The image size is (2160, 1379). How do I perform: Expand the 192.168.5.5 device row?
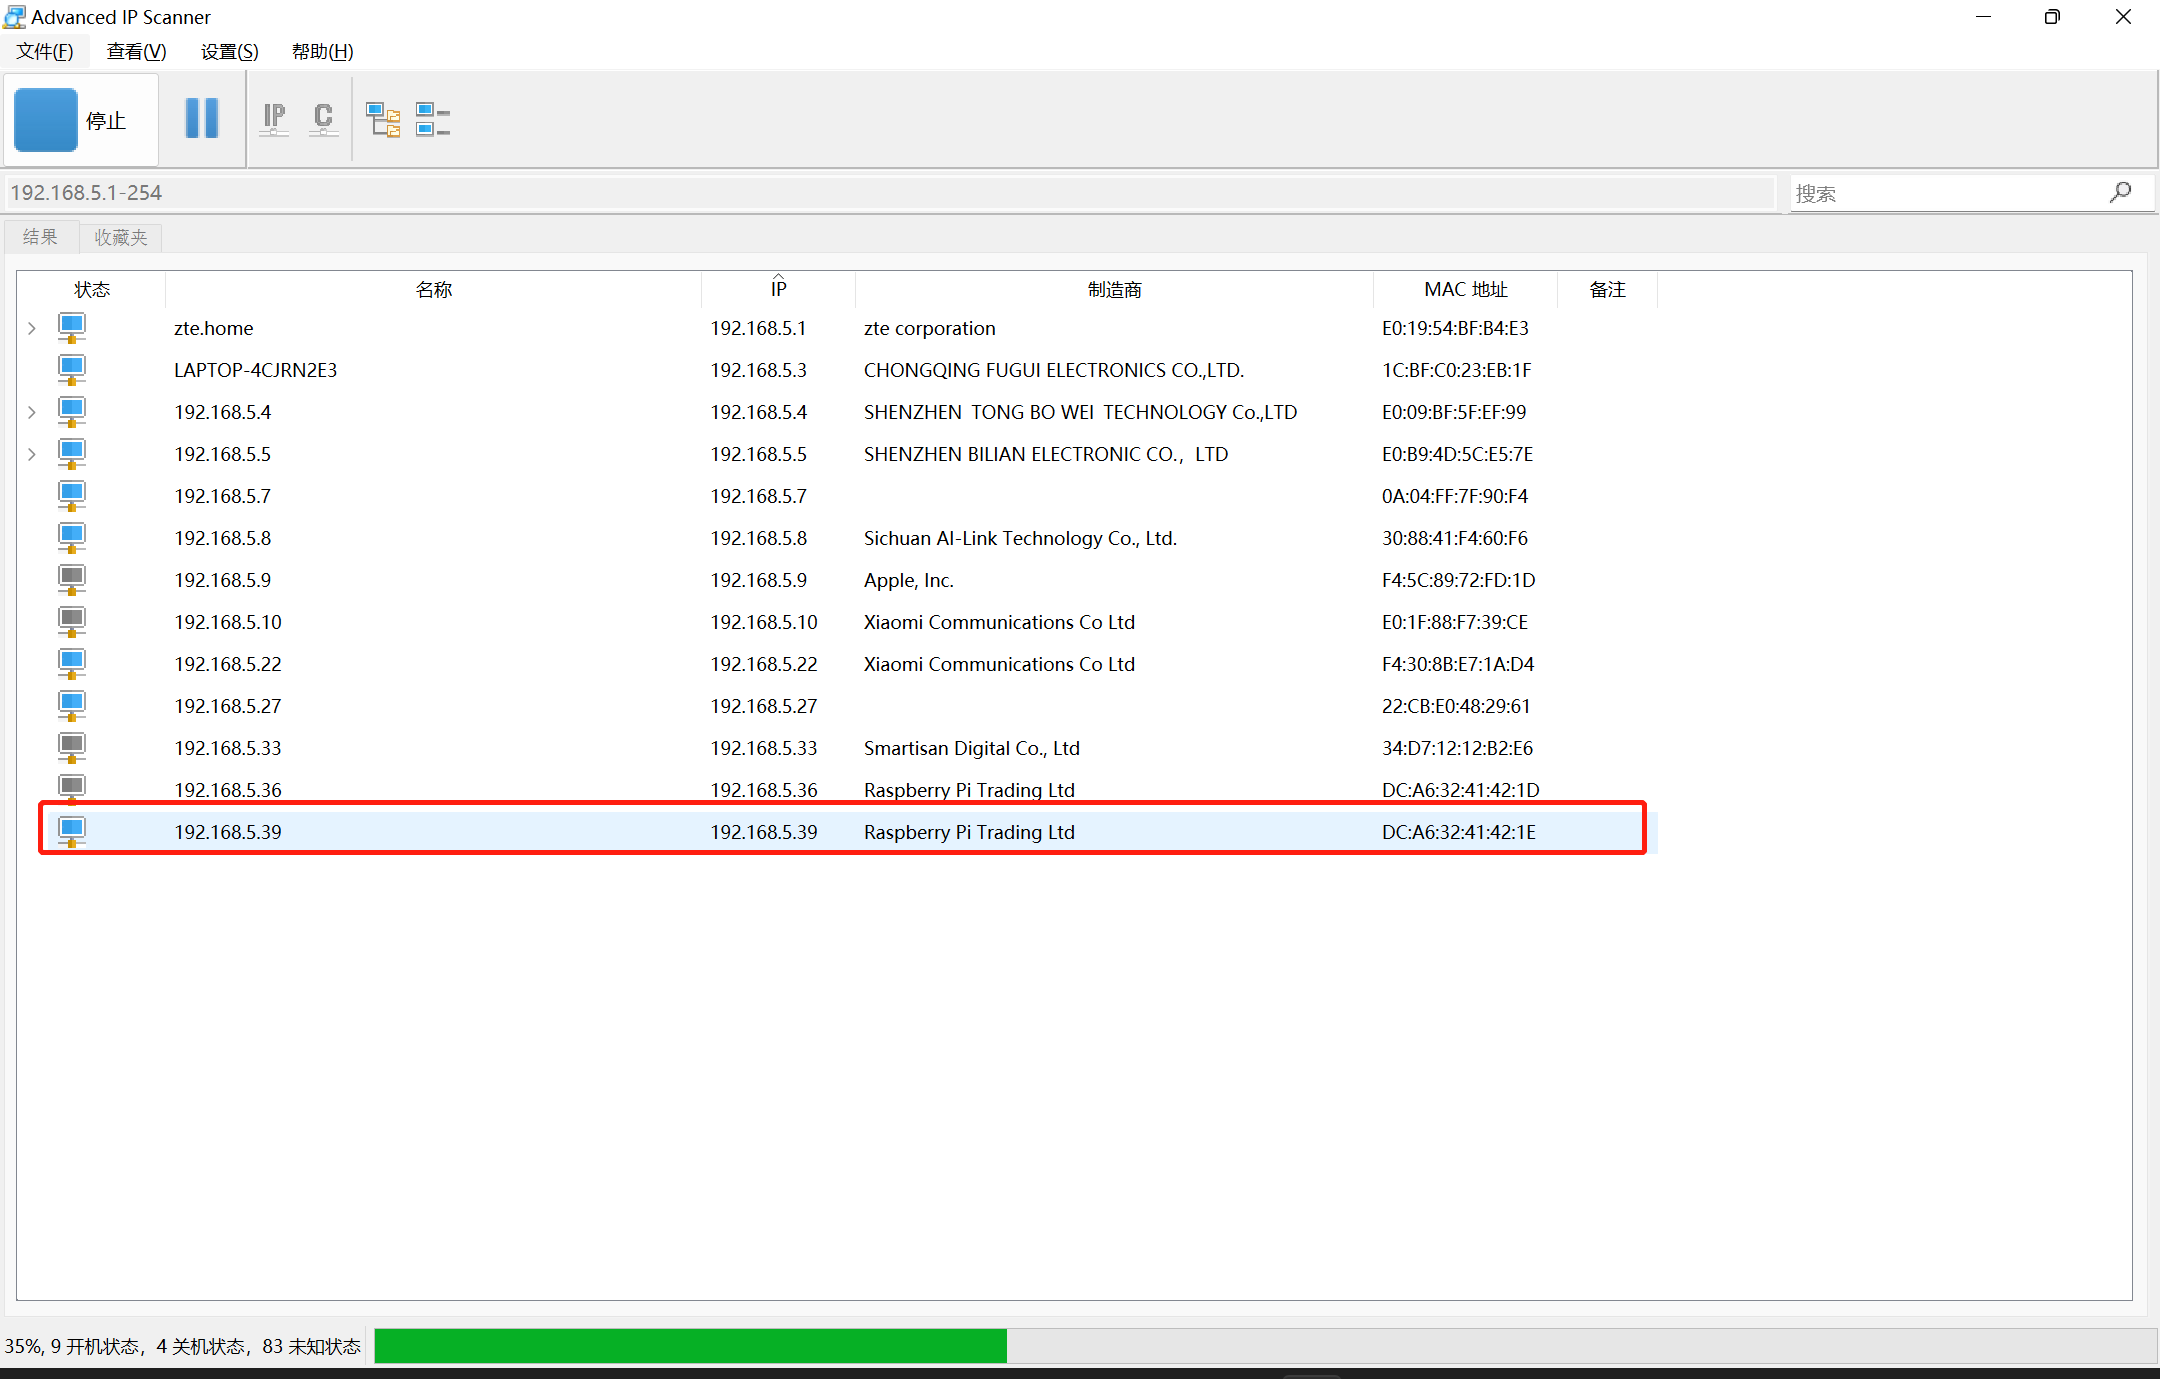coord(32,454)
